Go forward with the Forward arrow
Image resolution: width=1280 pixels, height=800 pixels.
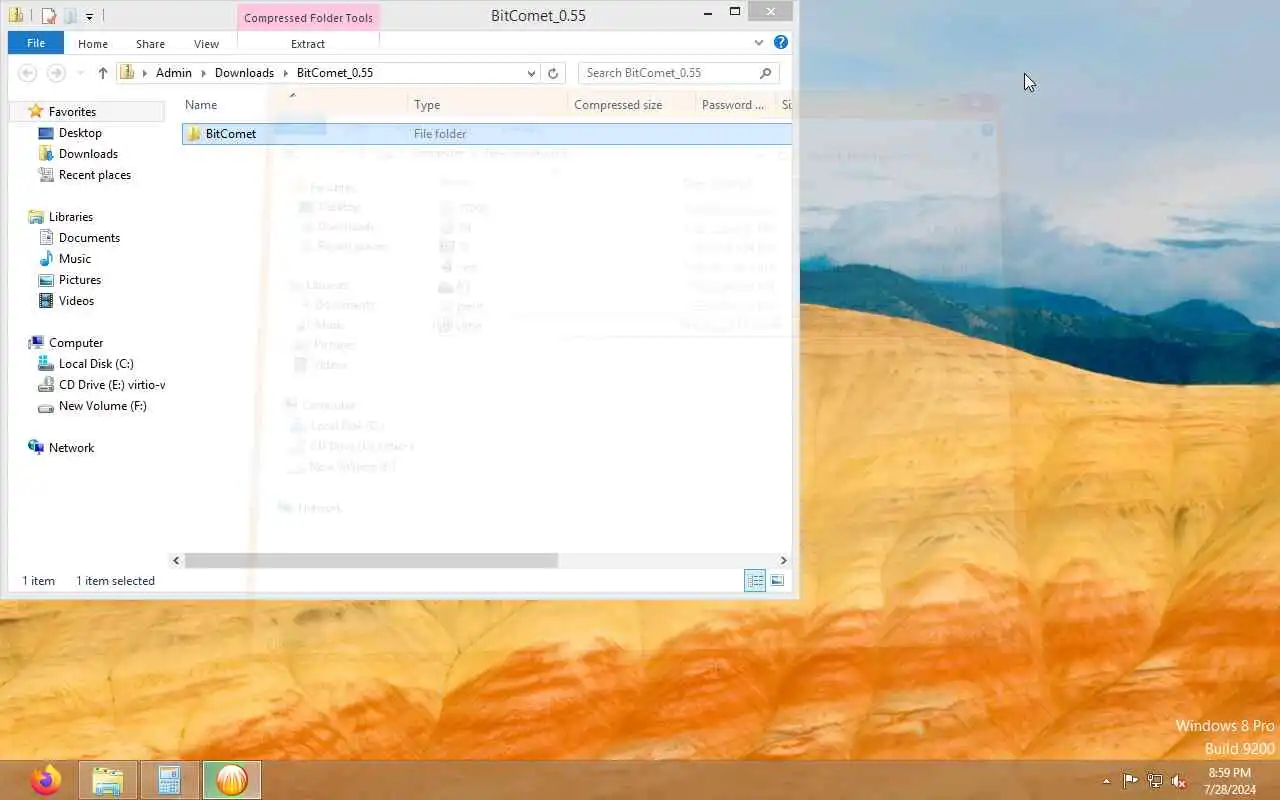click(57, 73)
